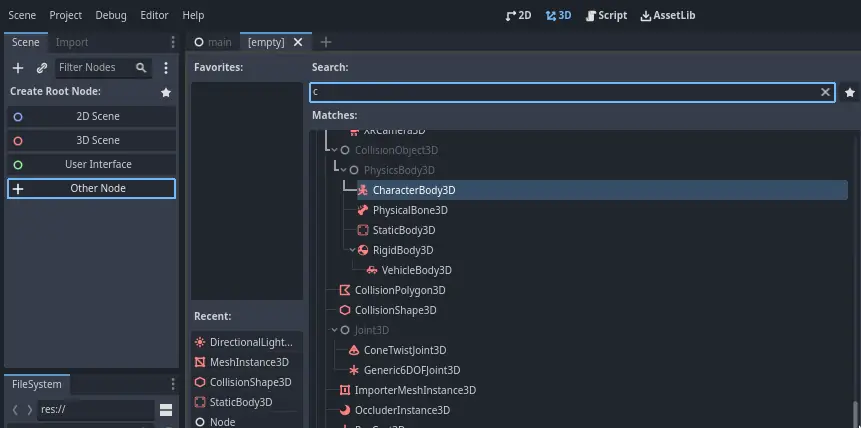Screen dimensions: 861x428
Task: Clear the search field with the X icon
Action: pos(826,92)
